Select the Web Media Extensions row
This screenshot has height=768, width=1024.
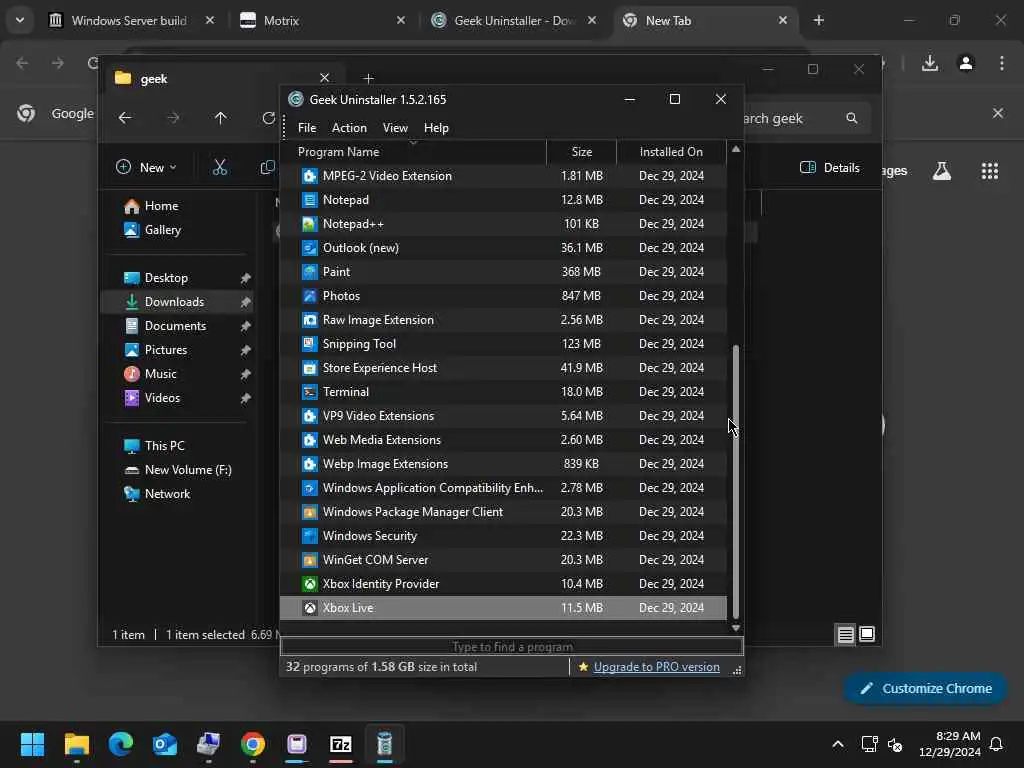click(503, 440)
